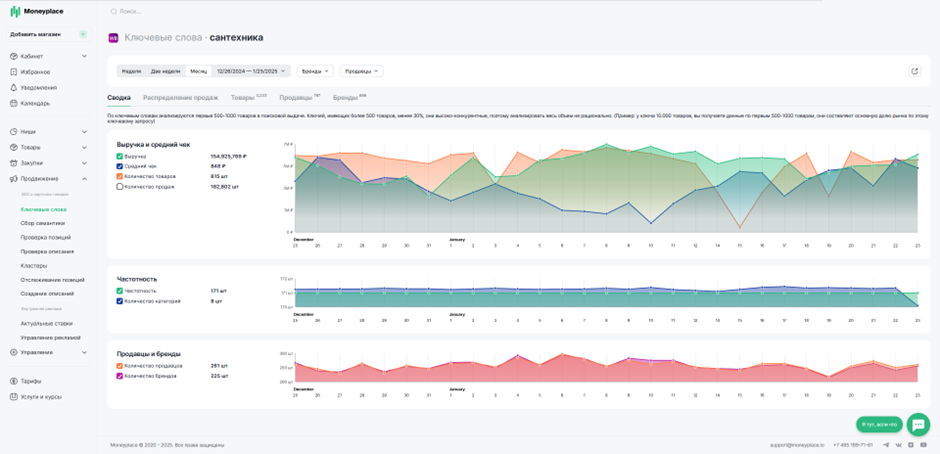Expand the Ниши sidebar section
This screenshot has height=454, width=940.
point(49,131)
